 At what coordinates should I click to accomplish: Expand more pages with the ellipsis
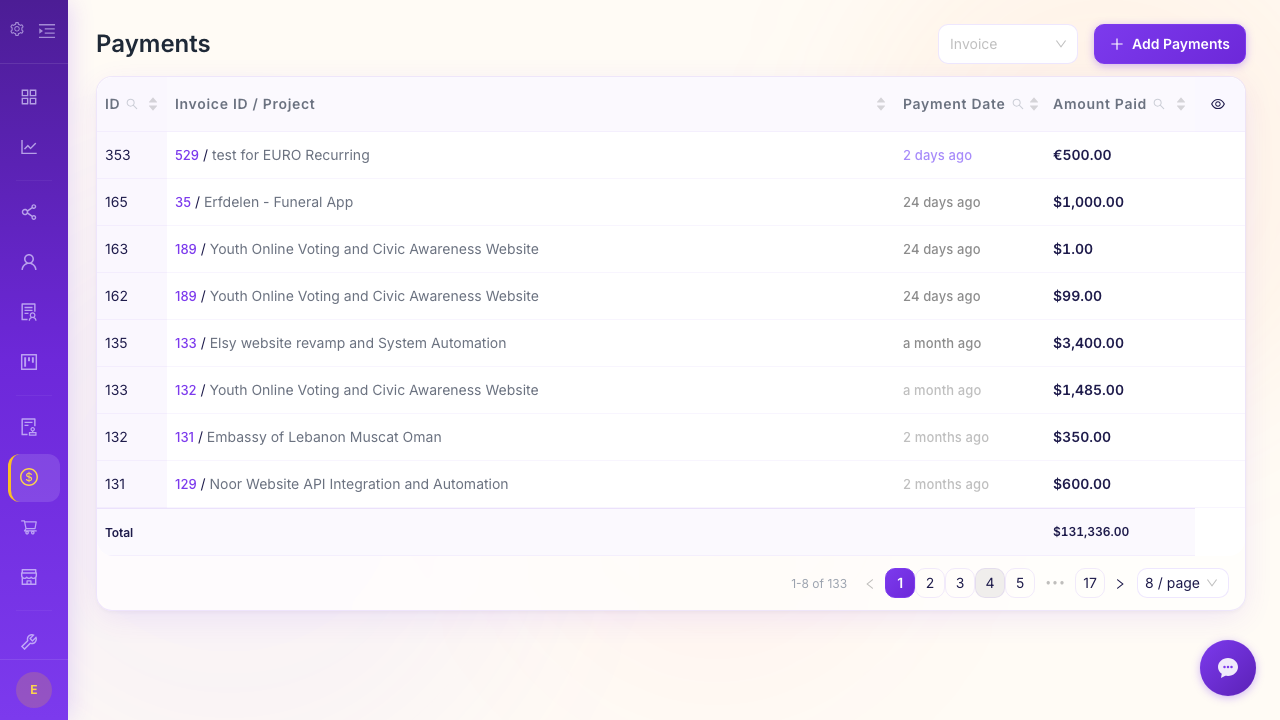(1055, 583)
